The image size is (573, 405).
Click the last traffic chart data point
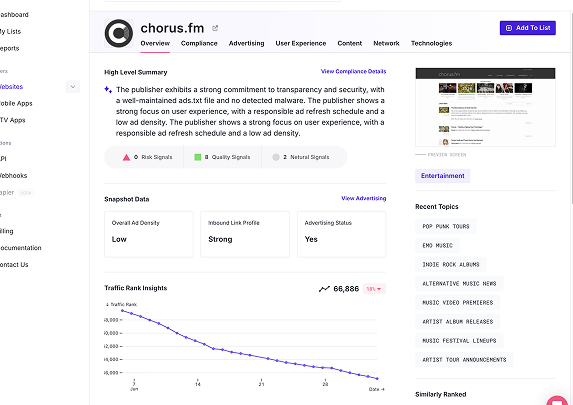[377, 379]
